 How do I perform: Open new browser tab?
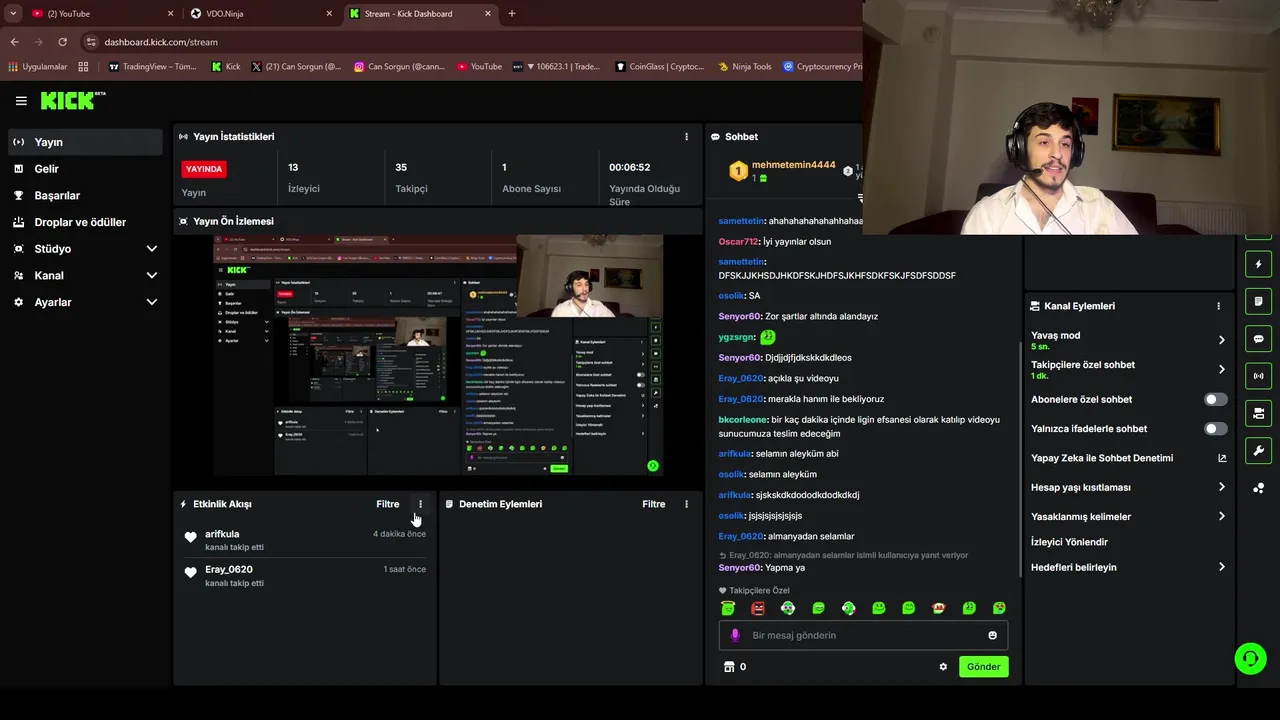[x=512, y=14]
